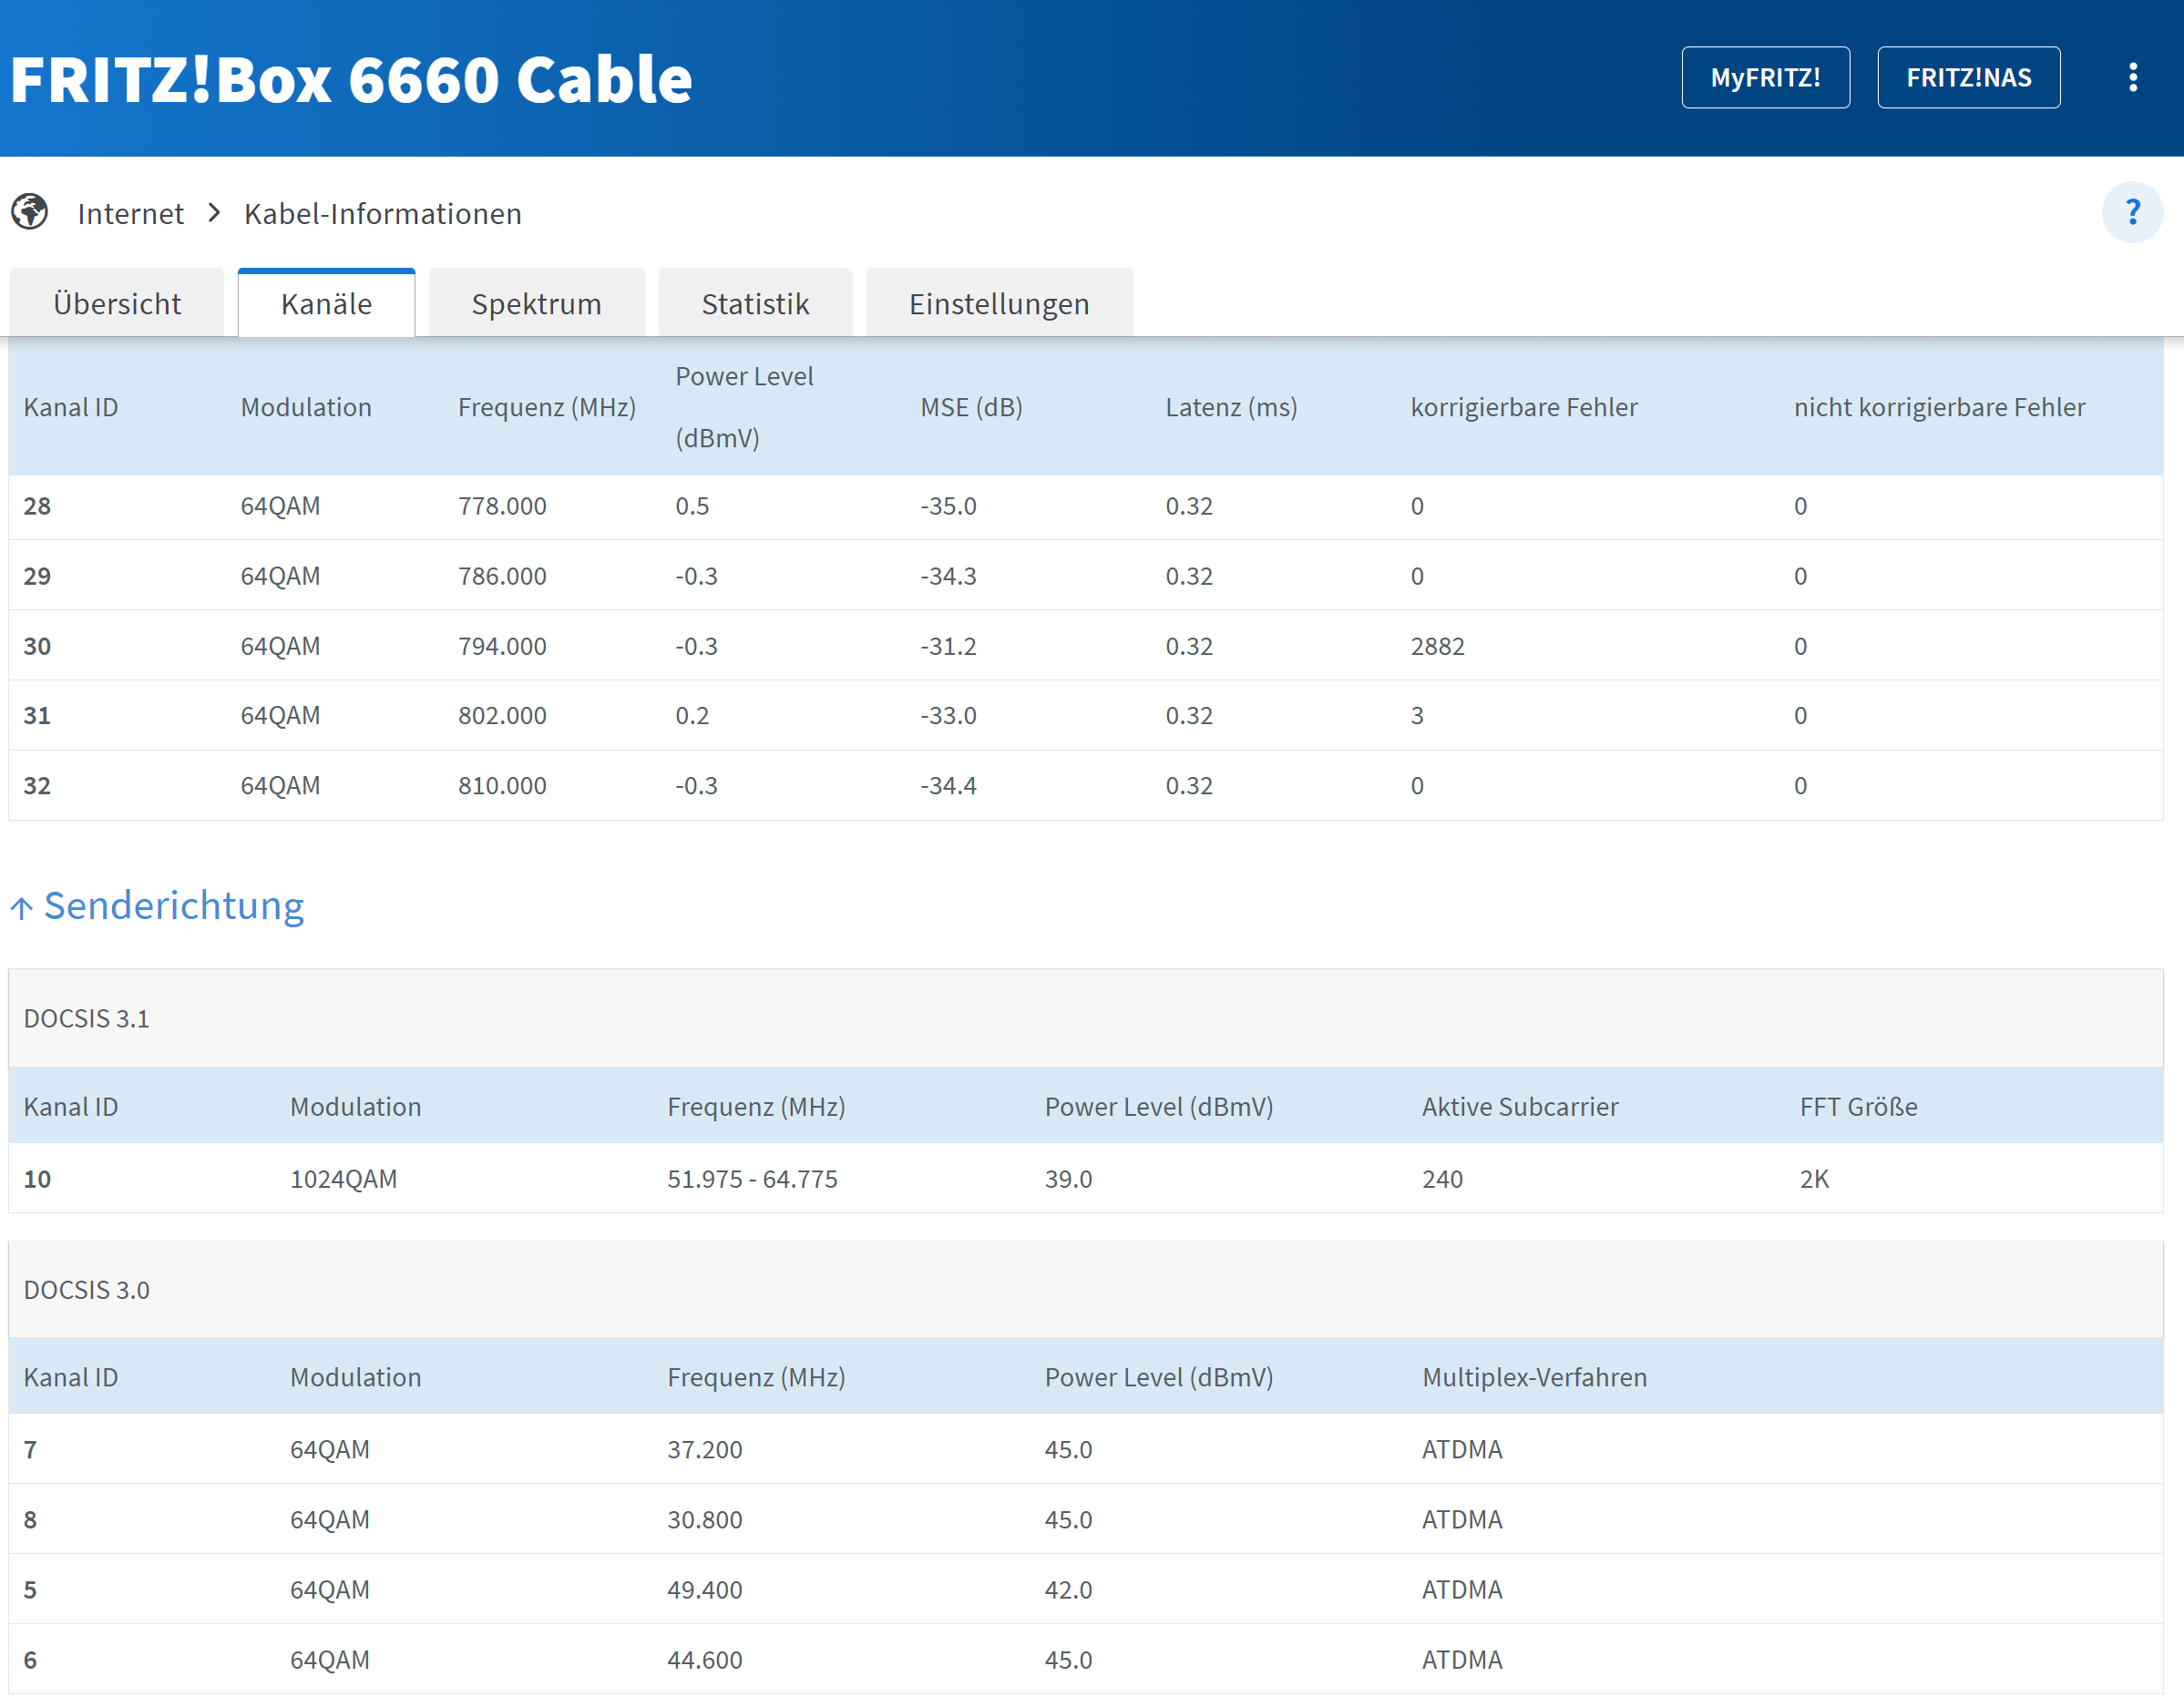Click FFT size value 2K

(x=1814, y=1178)
